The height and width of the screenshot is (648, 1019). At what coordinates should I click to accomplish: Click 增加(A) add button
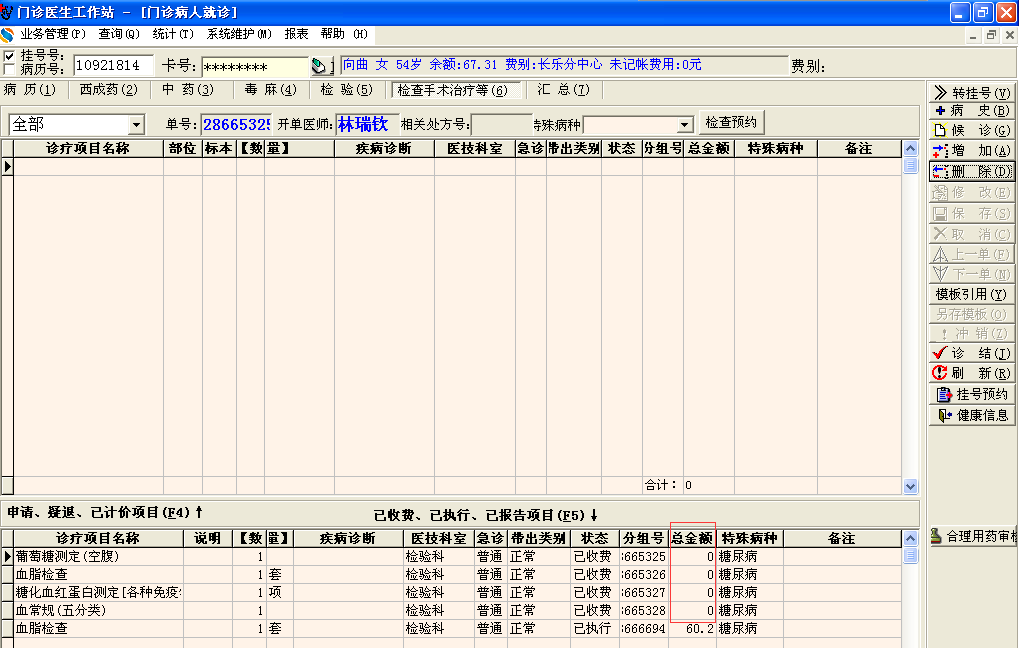[x=972, y=151]
